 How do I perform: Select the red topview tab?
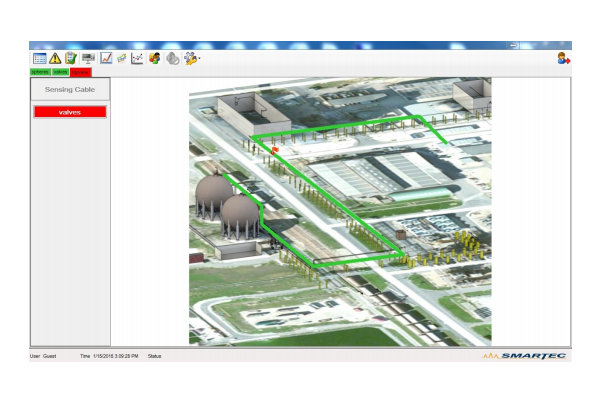tap(81, 72)
